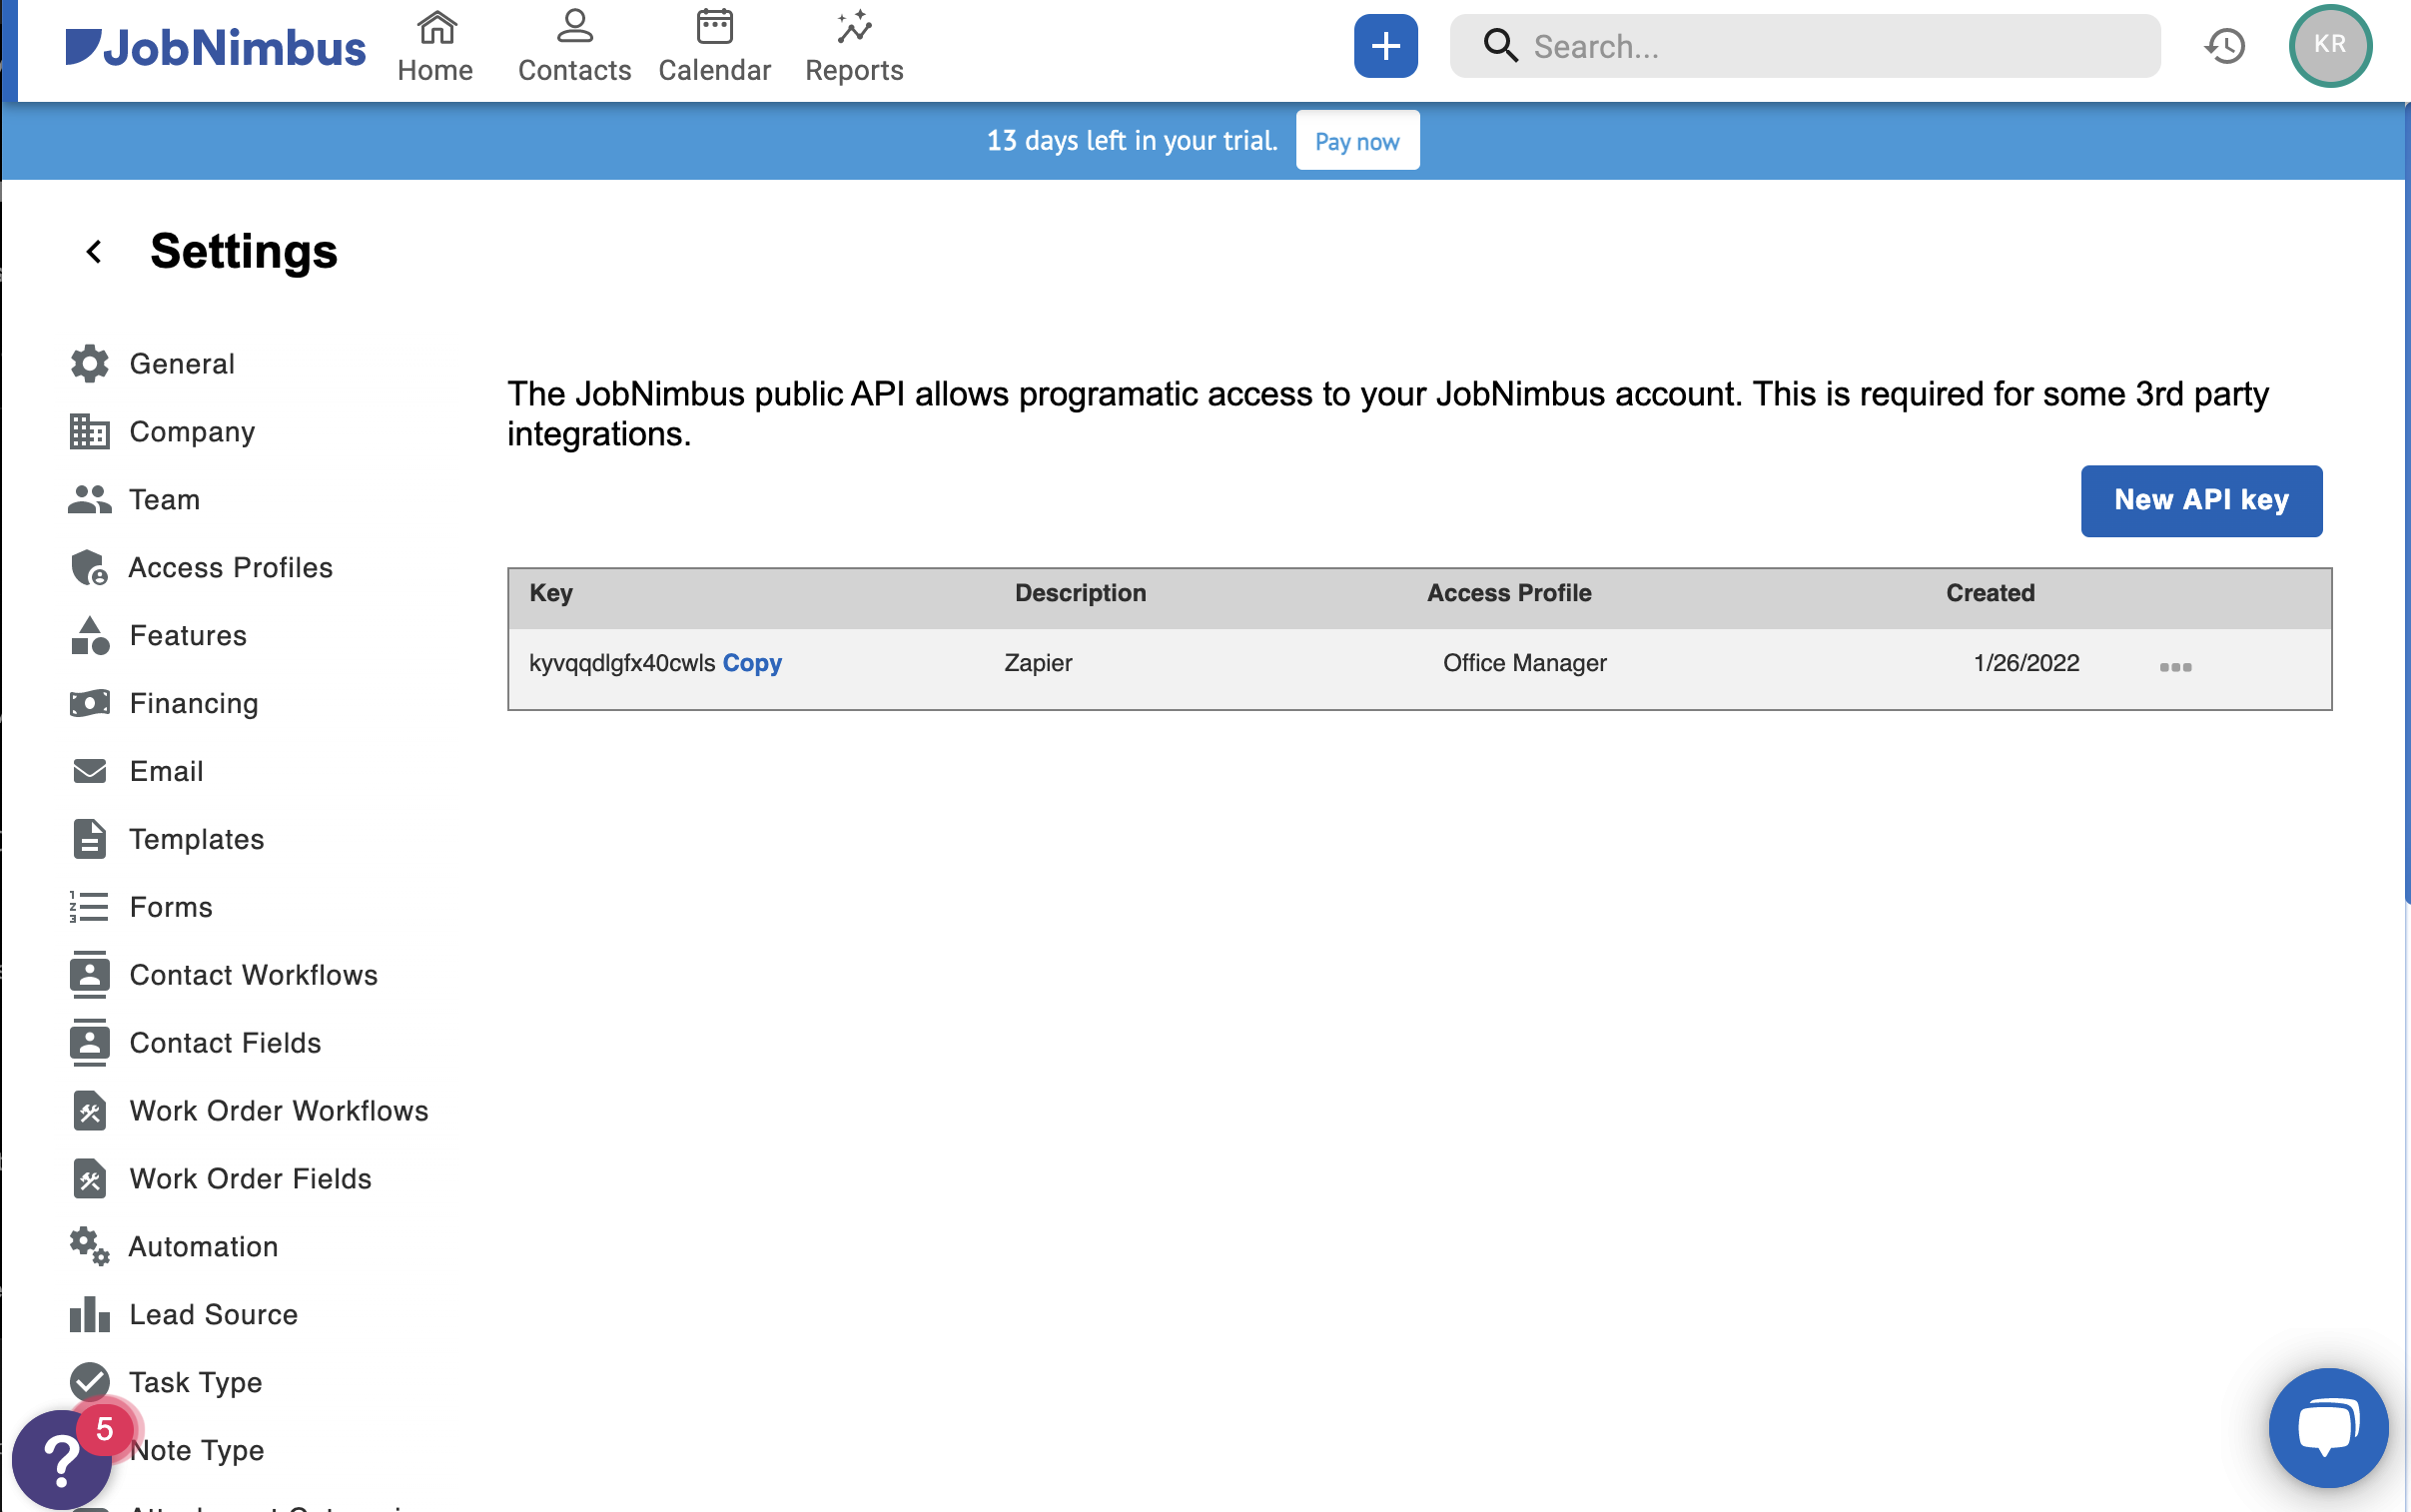Select Contact Workflows in settings sidebar
Image resolution: width=2411 pixels, height=1512 pixels.
253,975
